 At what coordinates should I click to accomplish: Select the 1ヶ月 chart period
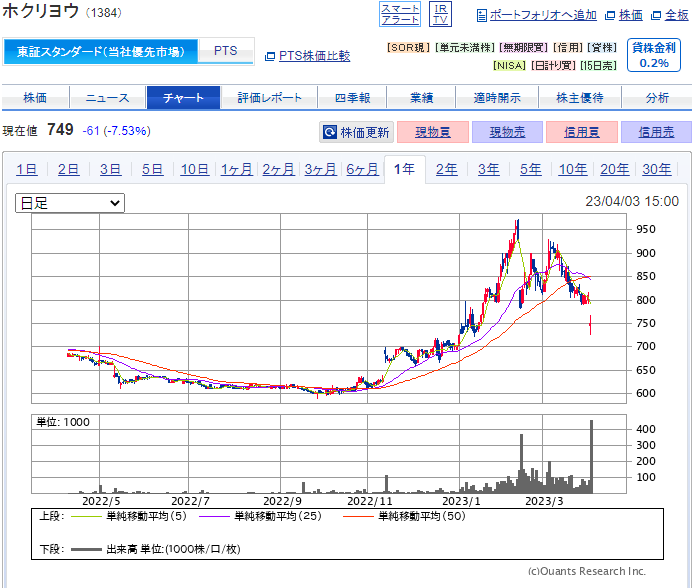point(236,169)
